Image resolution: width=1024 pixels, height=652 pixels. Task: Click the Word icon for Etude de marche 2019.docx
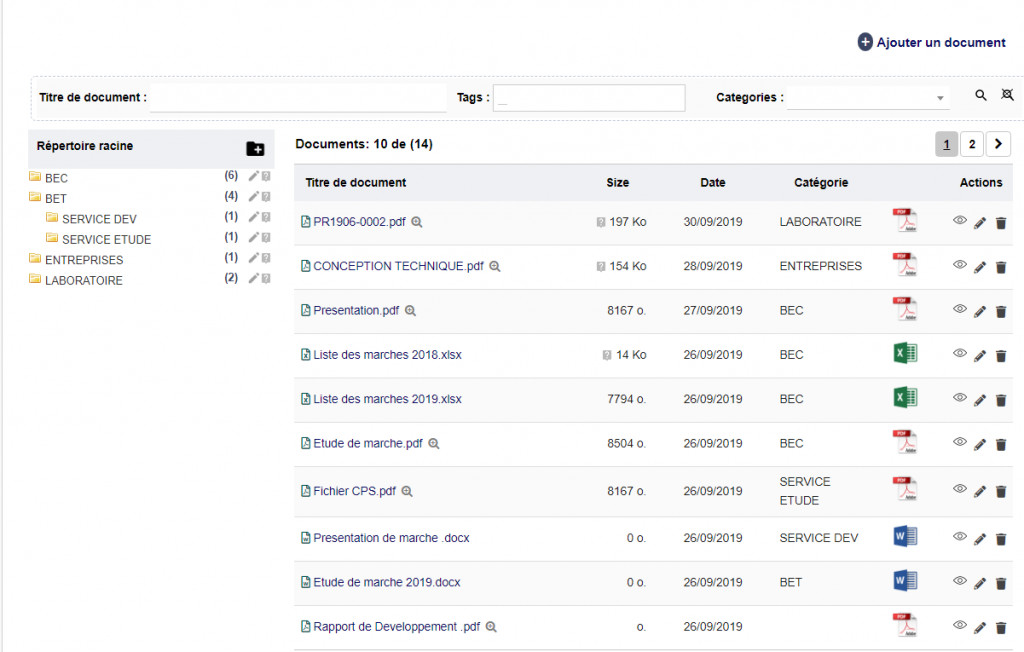[x=904, y=581]
